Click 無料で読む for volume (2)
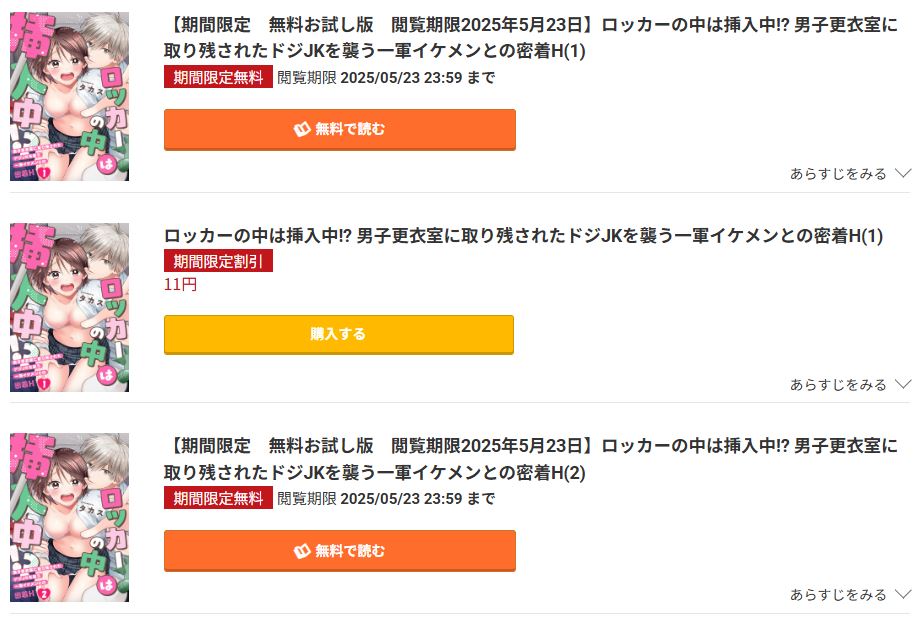Image resolution: width=923 pixels, height=621 pixels. point(339,550)
